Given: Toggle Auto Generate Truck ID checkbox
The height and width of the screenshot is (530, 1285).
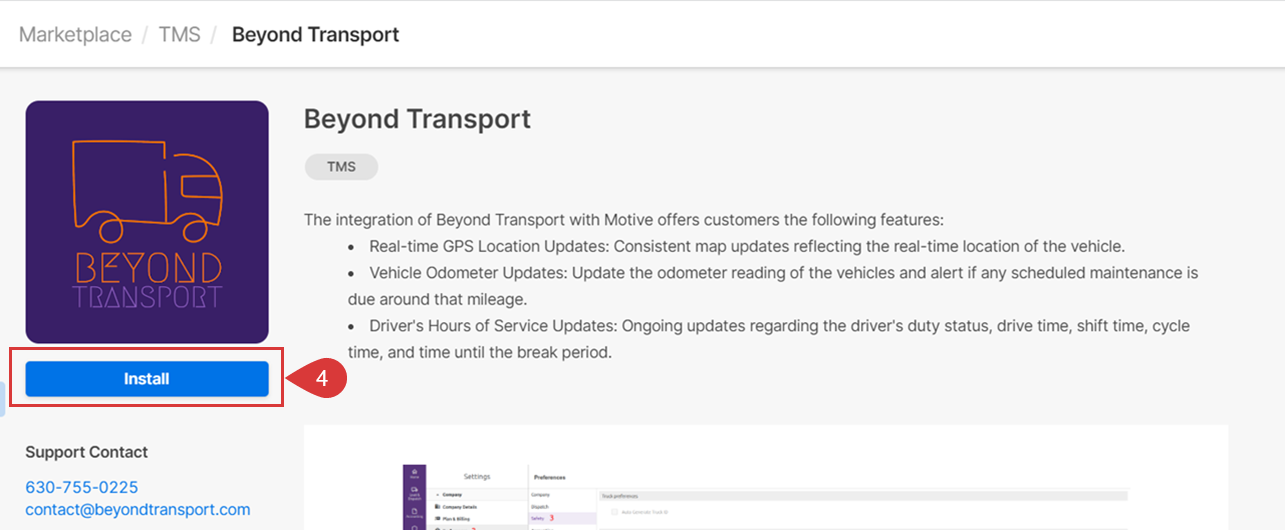Looking at the screenshot, I should 613,512.
